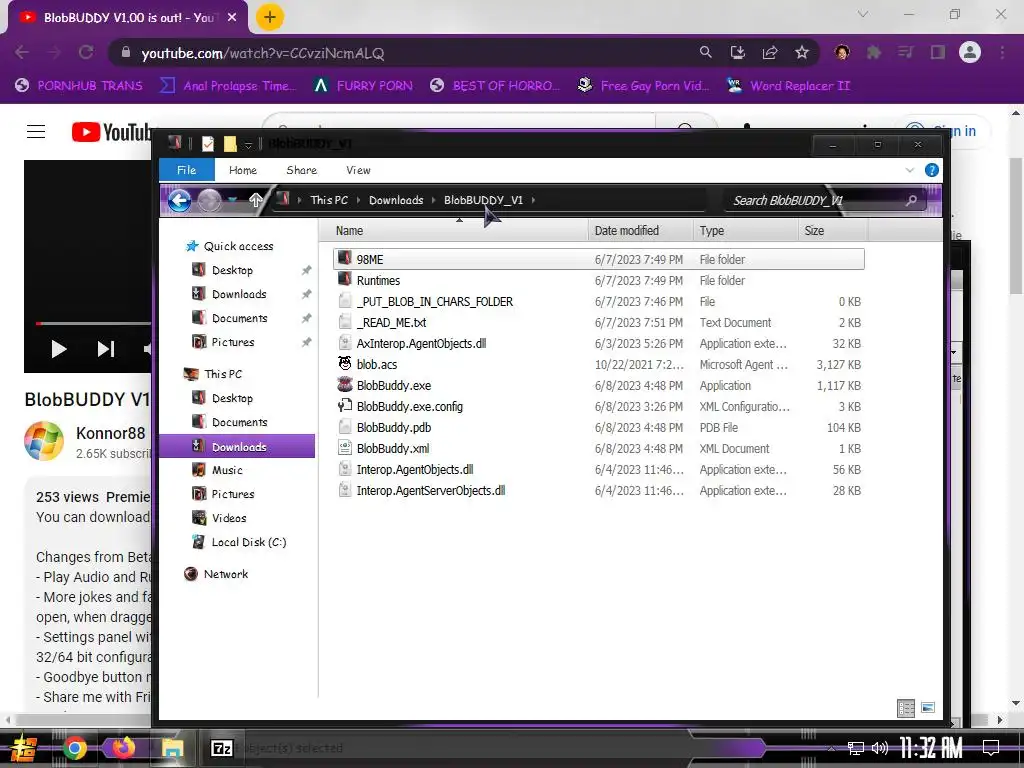Expand the chevron after BlobBUDDY_V1 breadcrumb

click(x=534, y=200)
